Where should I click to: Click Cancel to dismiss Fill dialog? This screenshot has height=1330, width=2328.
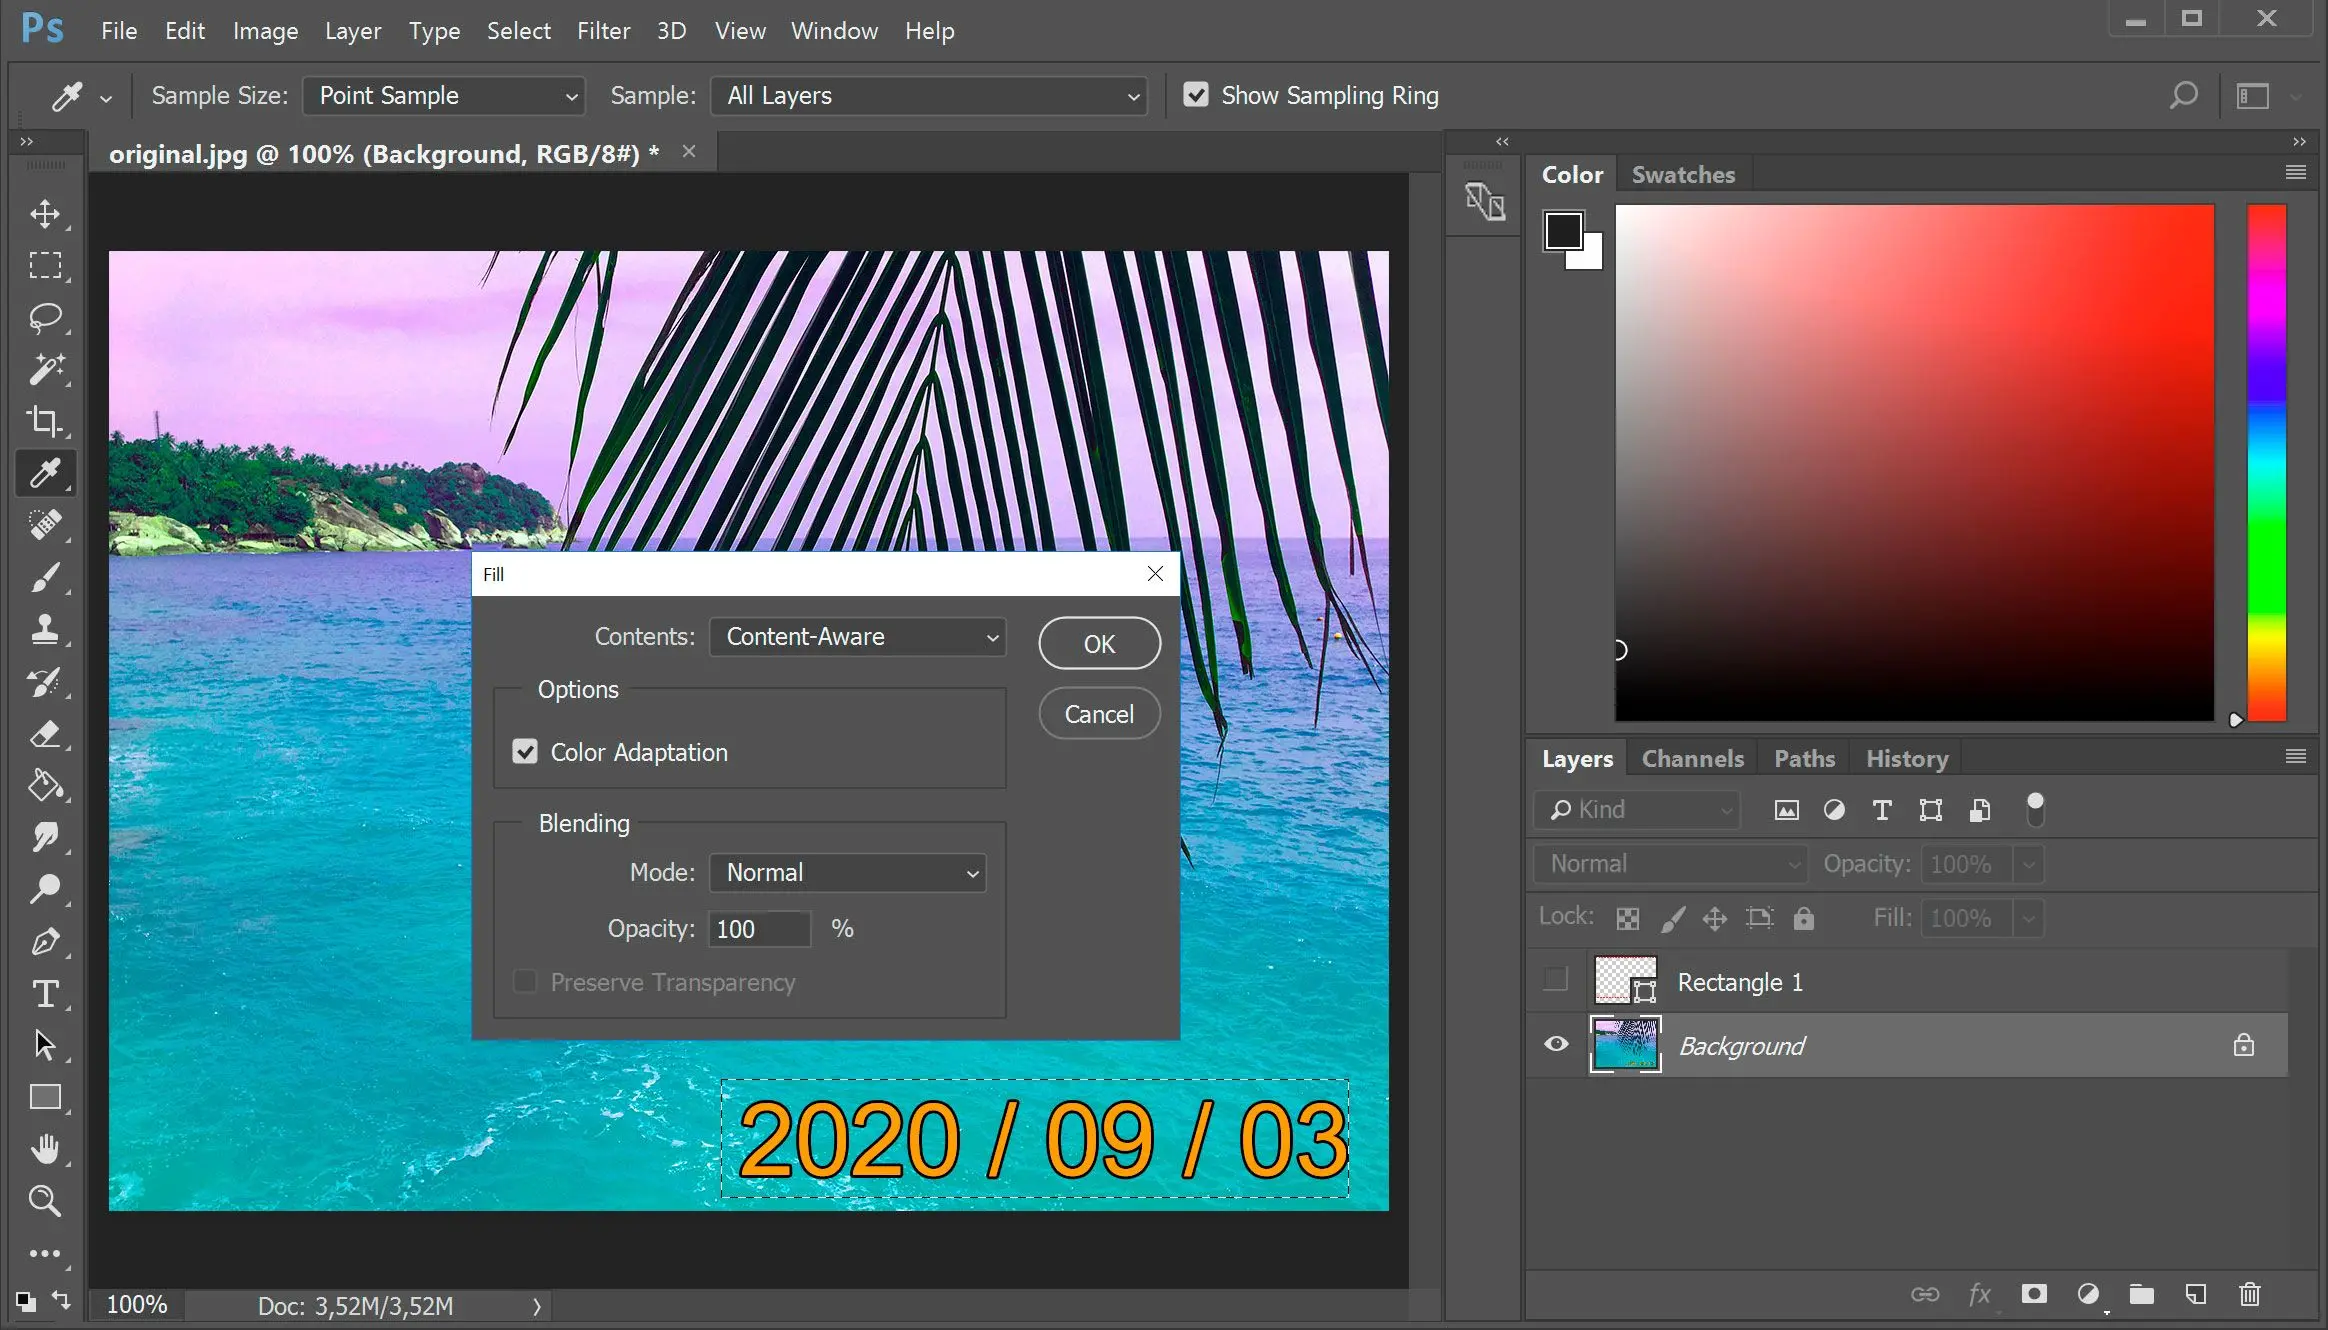1098,713
